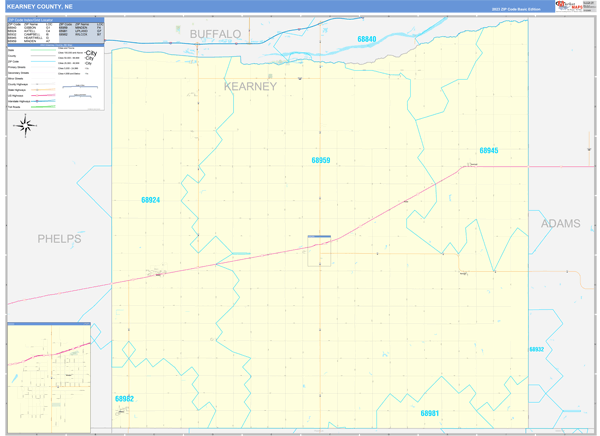This screenshot has width=600, height=436.
Task: Select the 68982 ZIP code label
Action: click(x=124, y=398)
